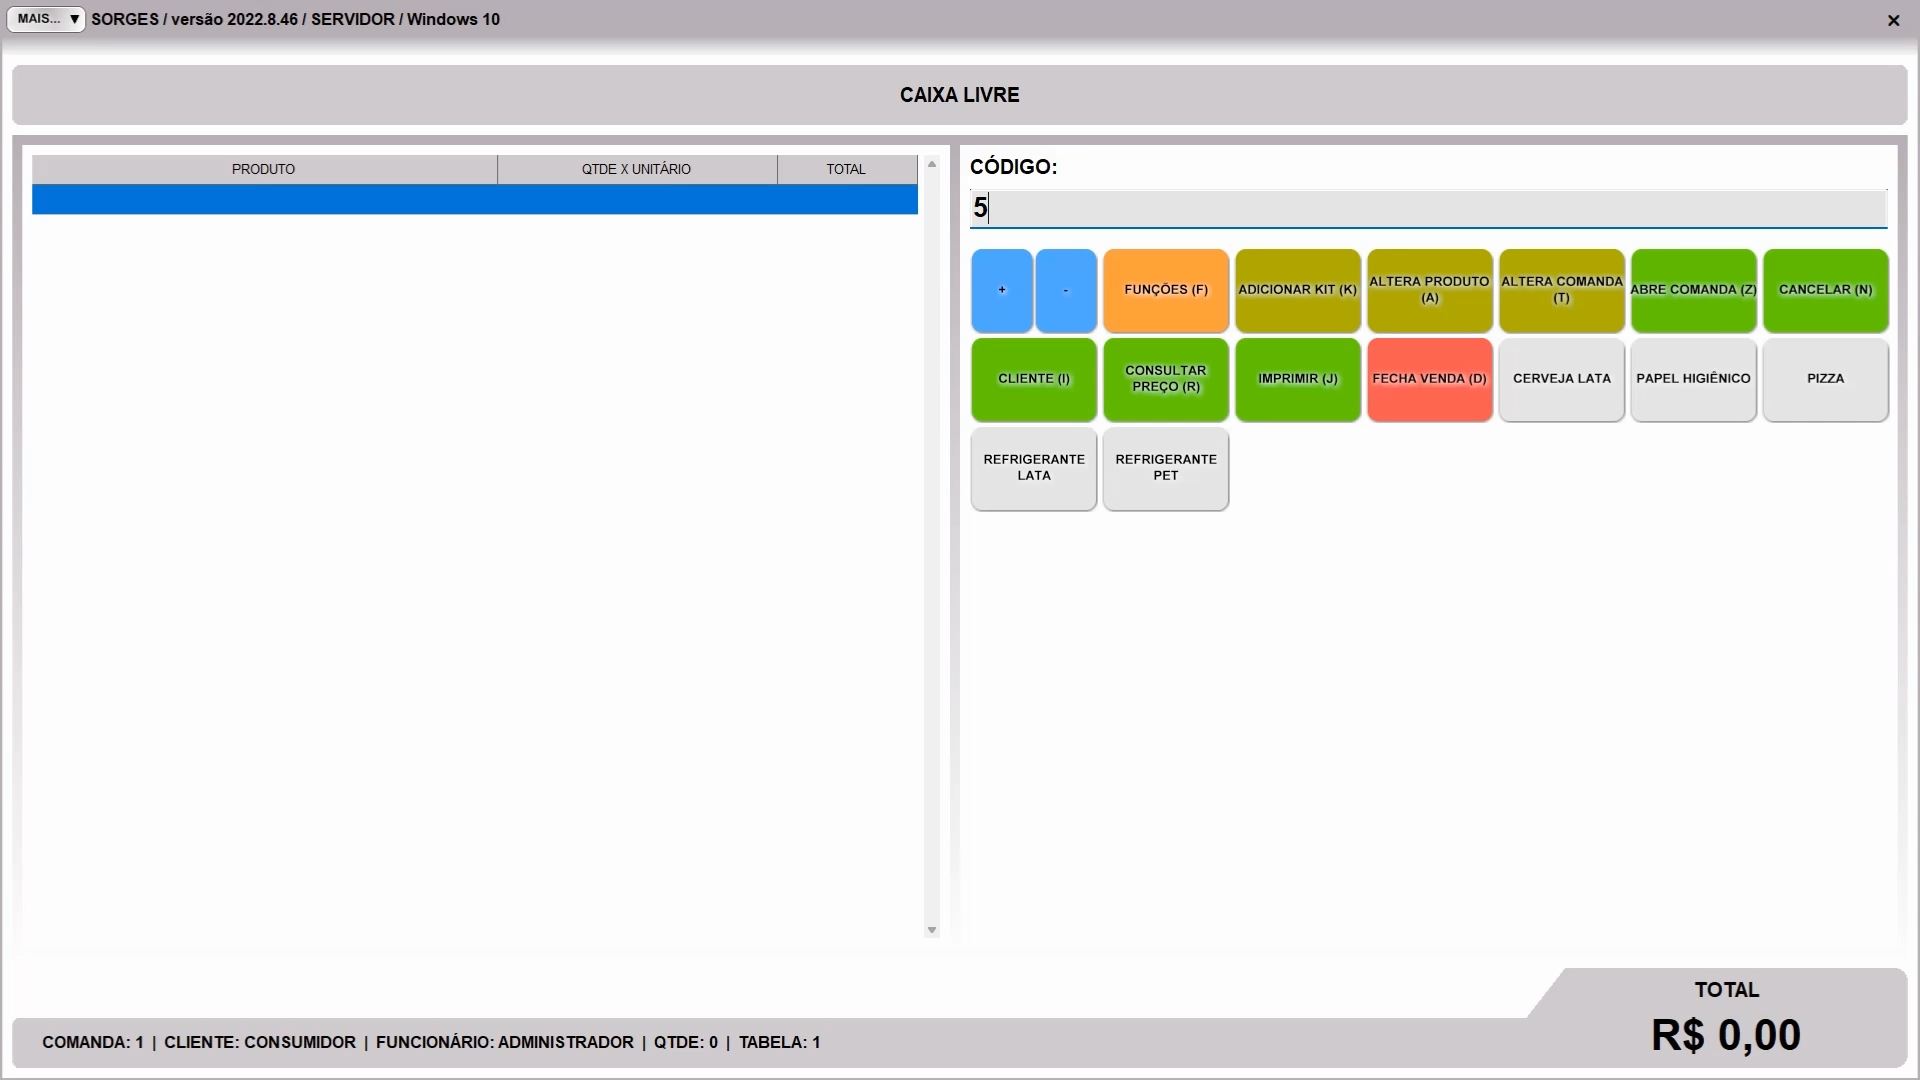The width and height of the screenshot is (1920, 1080).
Task: Focus the CÓDIGO input field
Action: click(x=1428, y=208)
